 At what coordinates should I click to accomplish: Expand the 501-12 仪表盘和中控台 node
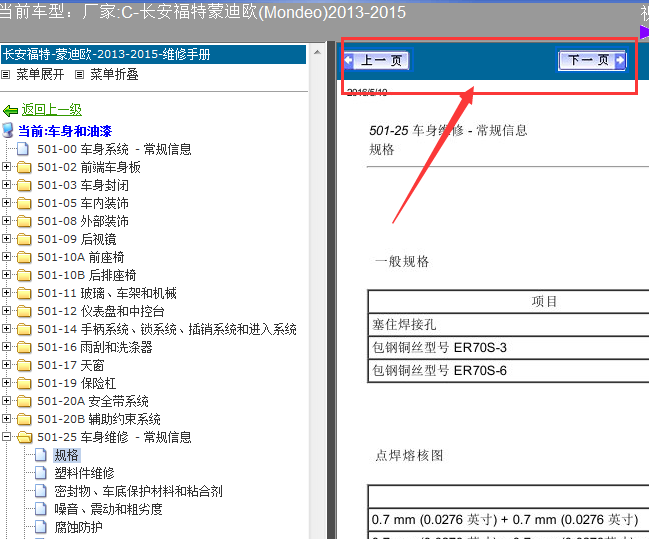pos(6,310)
